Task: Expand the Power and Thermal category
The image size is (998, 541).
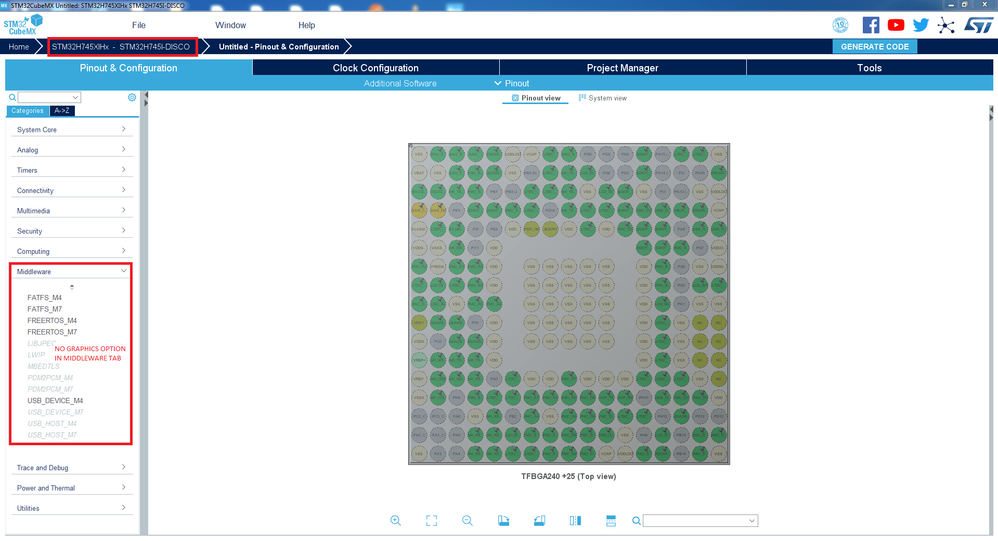Action: [x=71, y=488]
